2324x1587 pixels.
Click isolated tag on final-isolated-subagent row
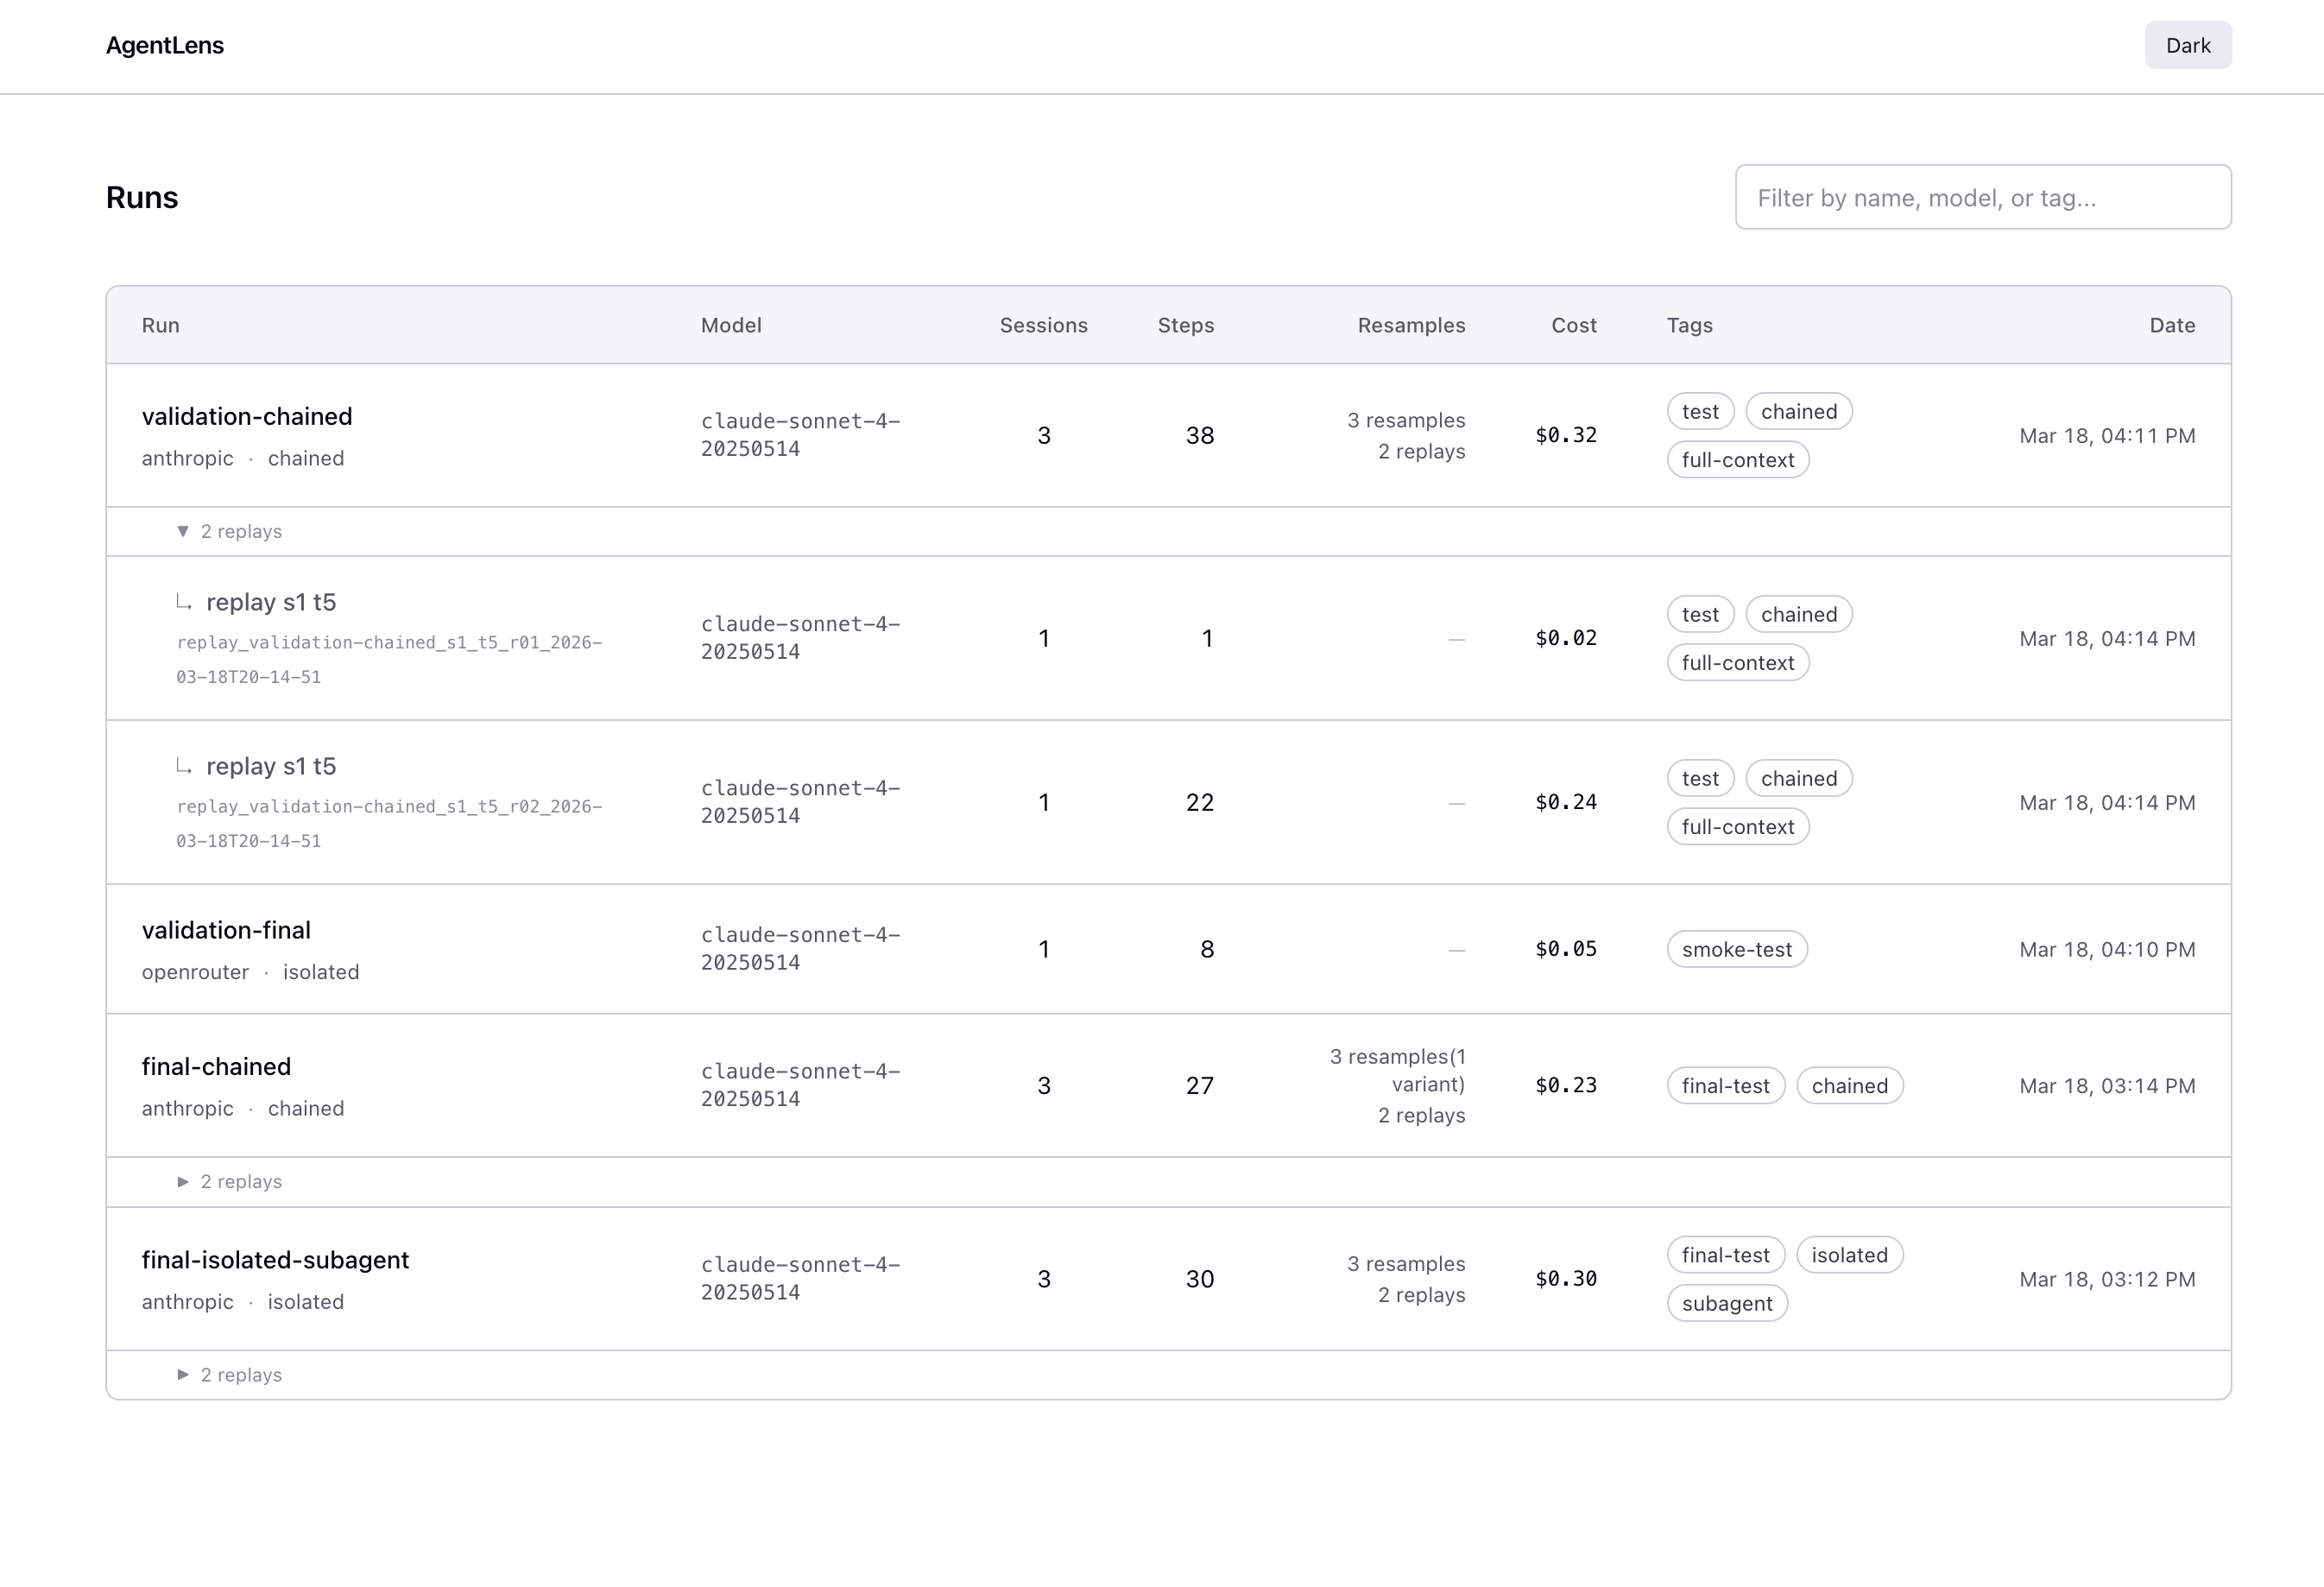(x=1849, y=1255)
